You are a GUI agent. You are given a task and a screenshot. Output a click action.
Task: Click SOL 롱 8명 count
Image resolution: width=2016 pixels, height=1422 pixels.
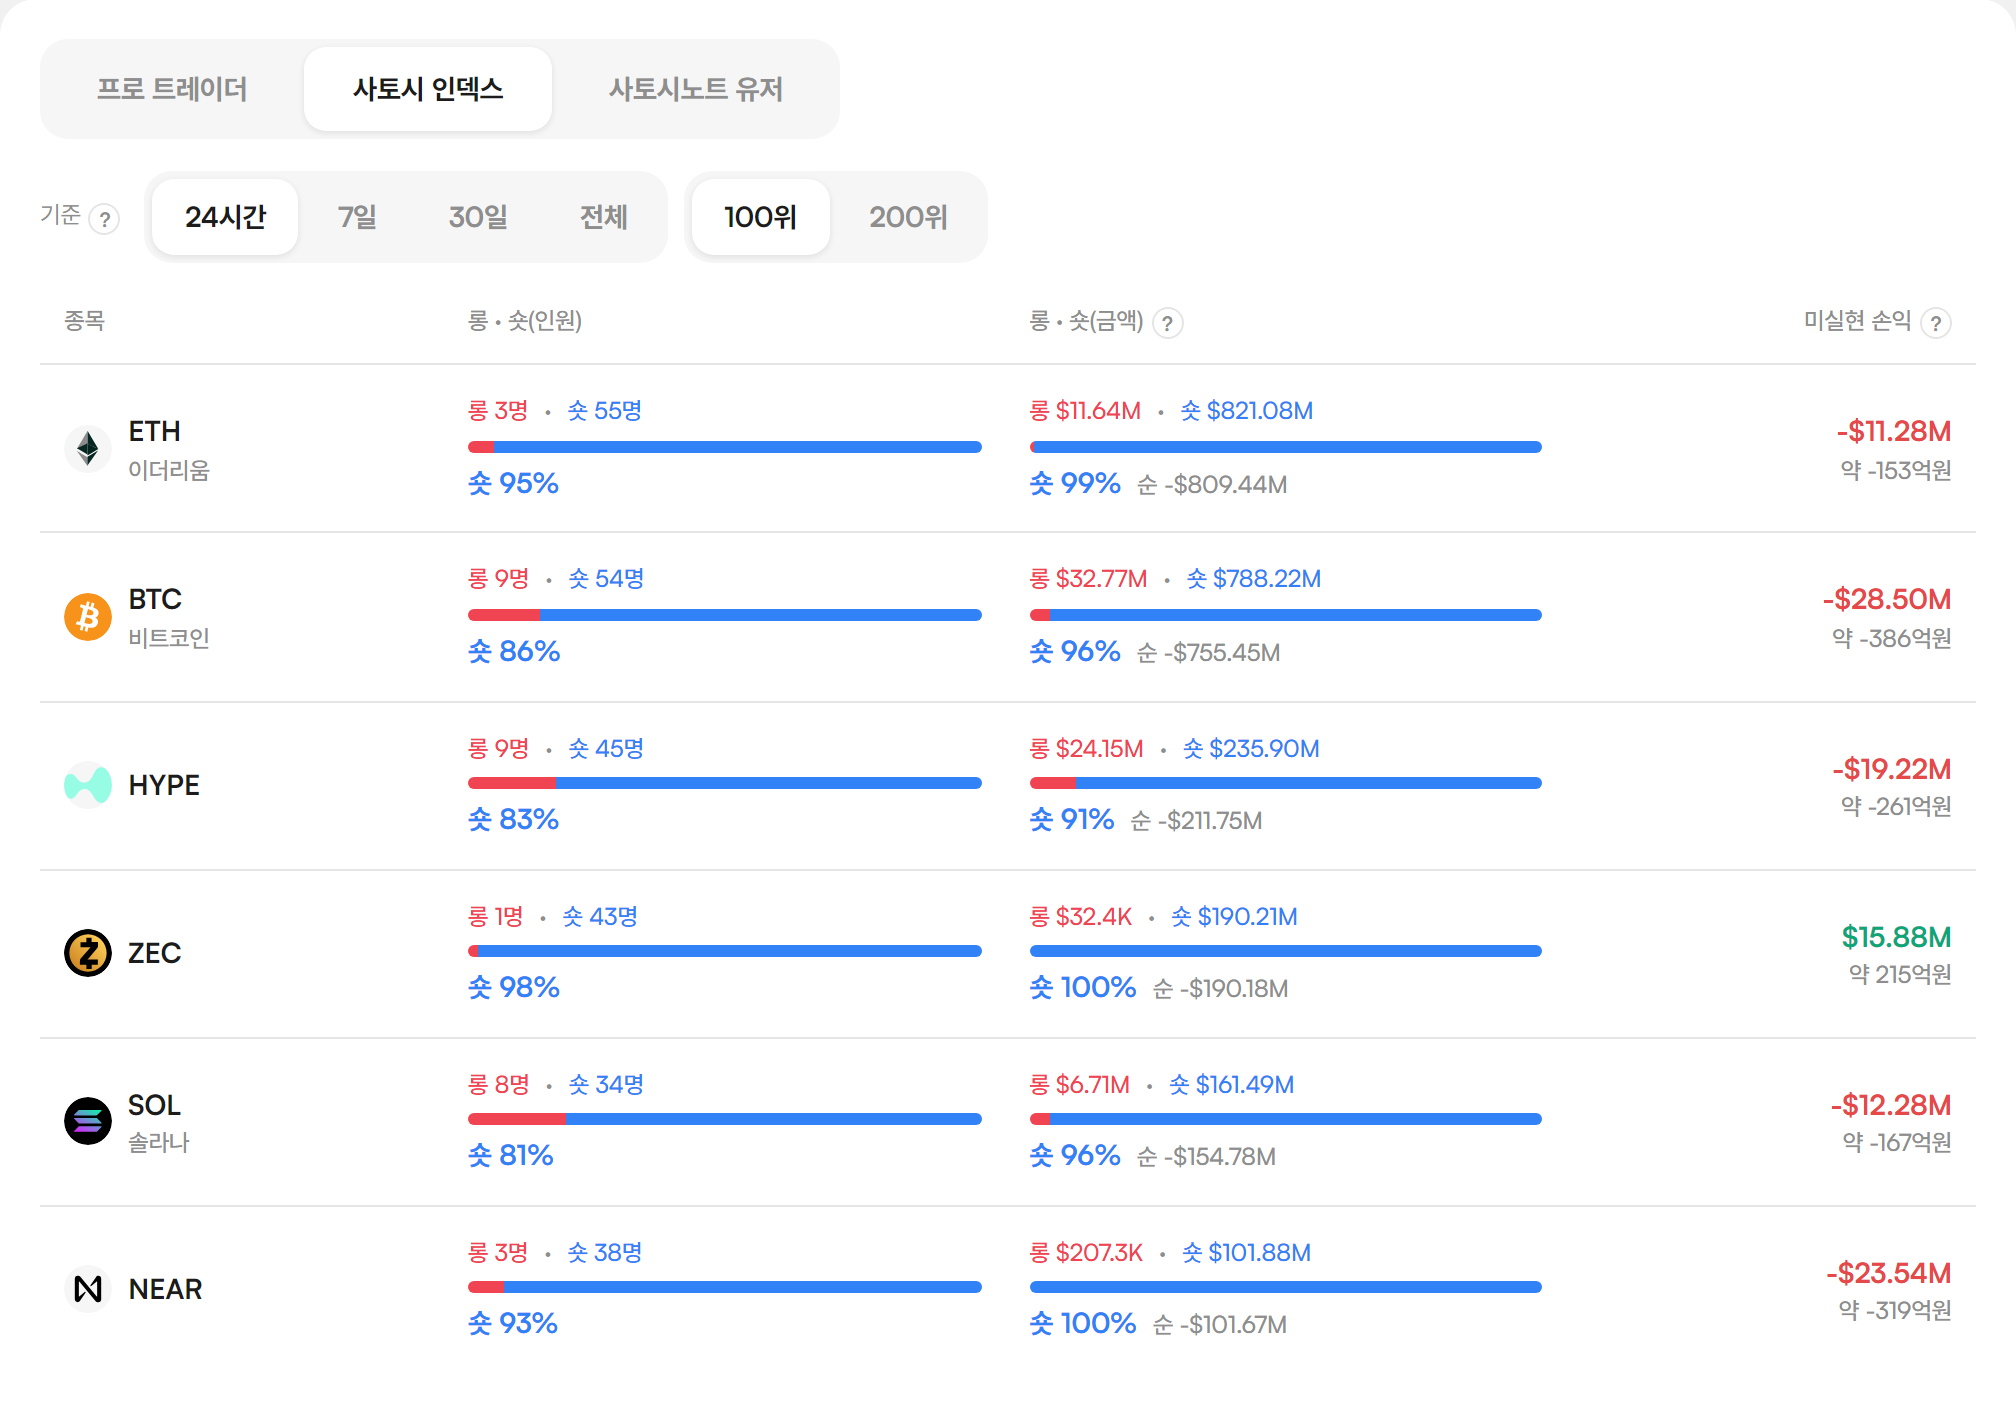click(499, 1085)
